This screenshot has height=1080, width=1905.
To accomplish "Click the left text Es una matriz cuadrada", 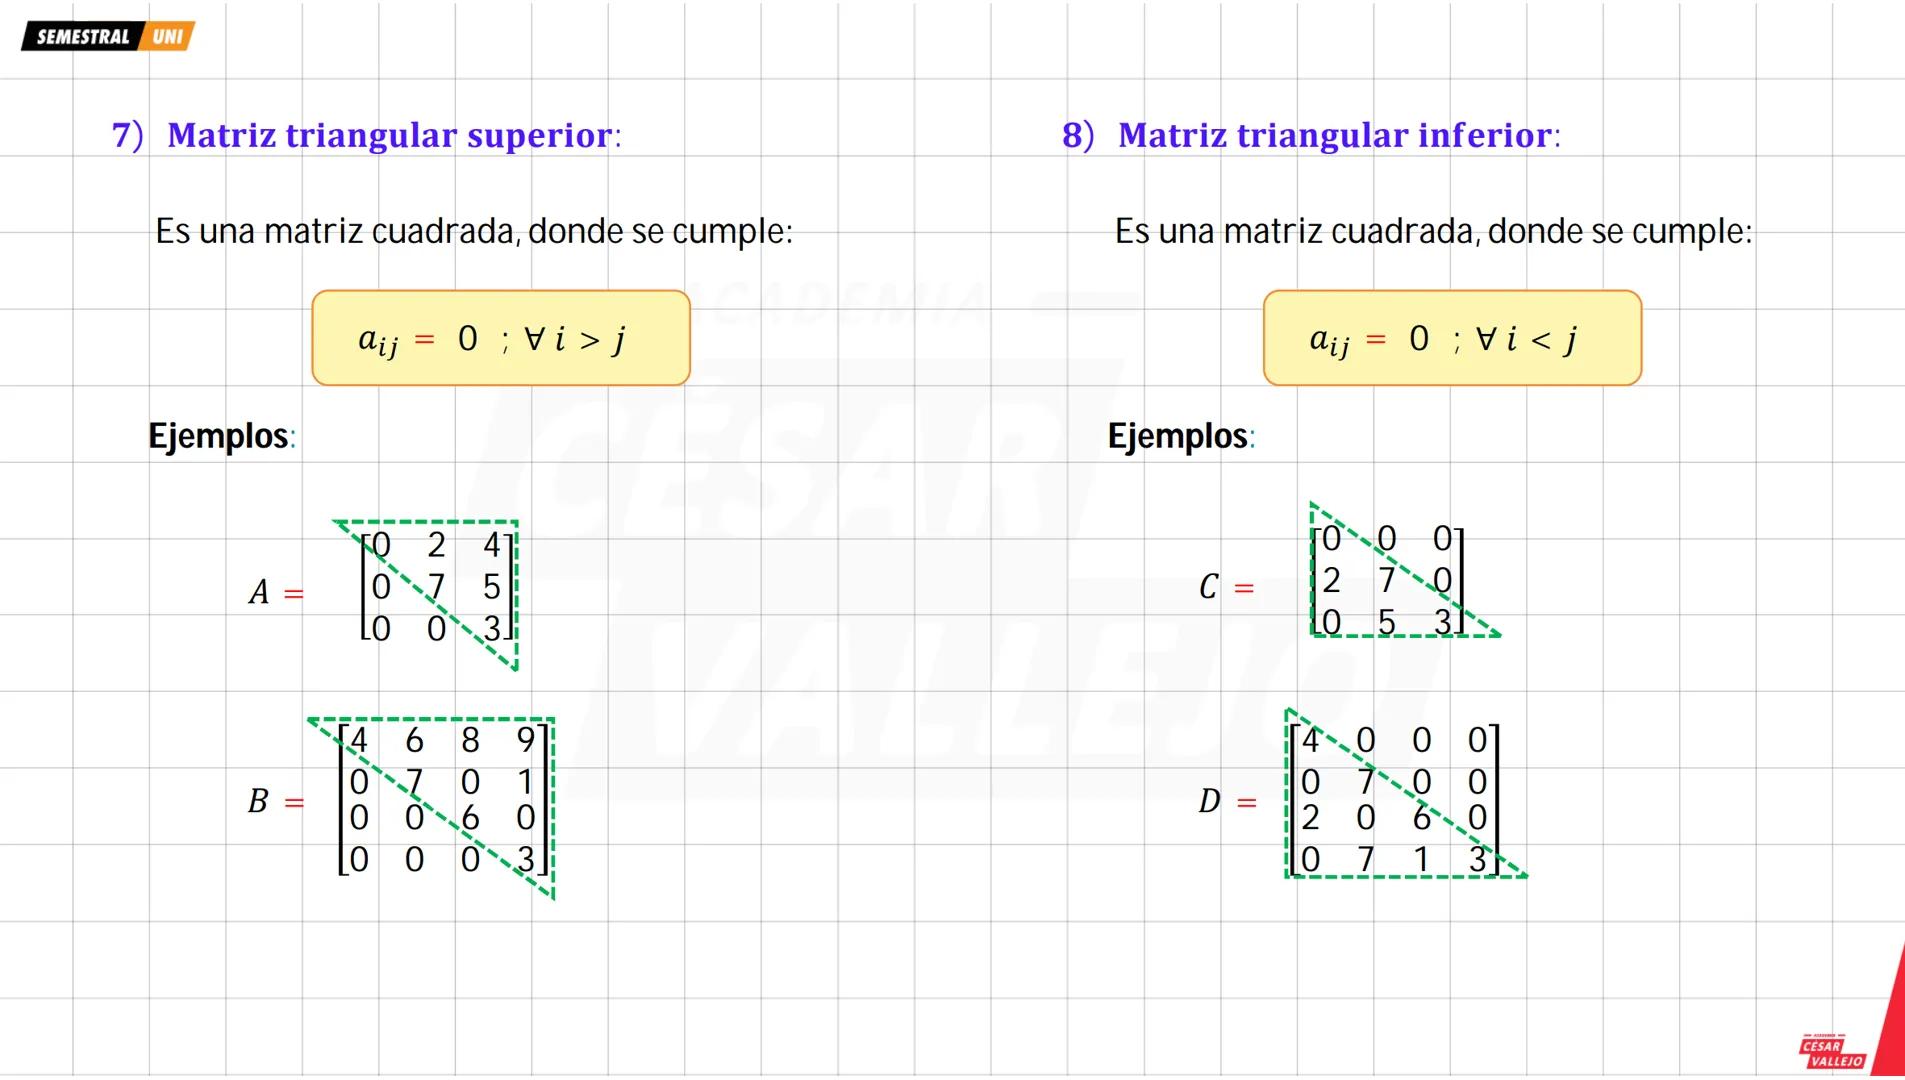I will (x=473, y=231).
